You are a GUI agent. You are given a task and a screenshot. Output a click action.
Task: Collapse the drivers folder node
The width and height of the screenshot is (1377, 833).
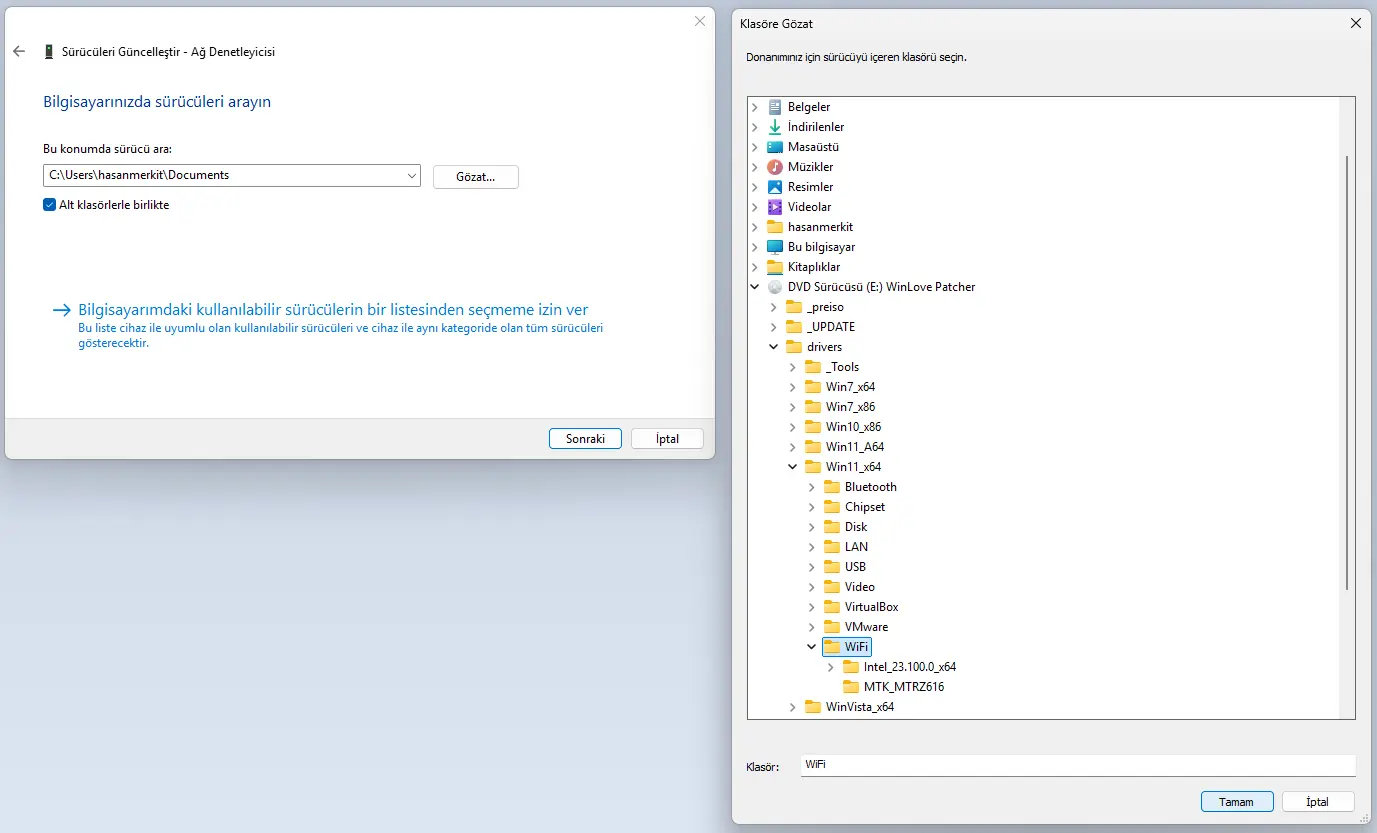point(774,347)
